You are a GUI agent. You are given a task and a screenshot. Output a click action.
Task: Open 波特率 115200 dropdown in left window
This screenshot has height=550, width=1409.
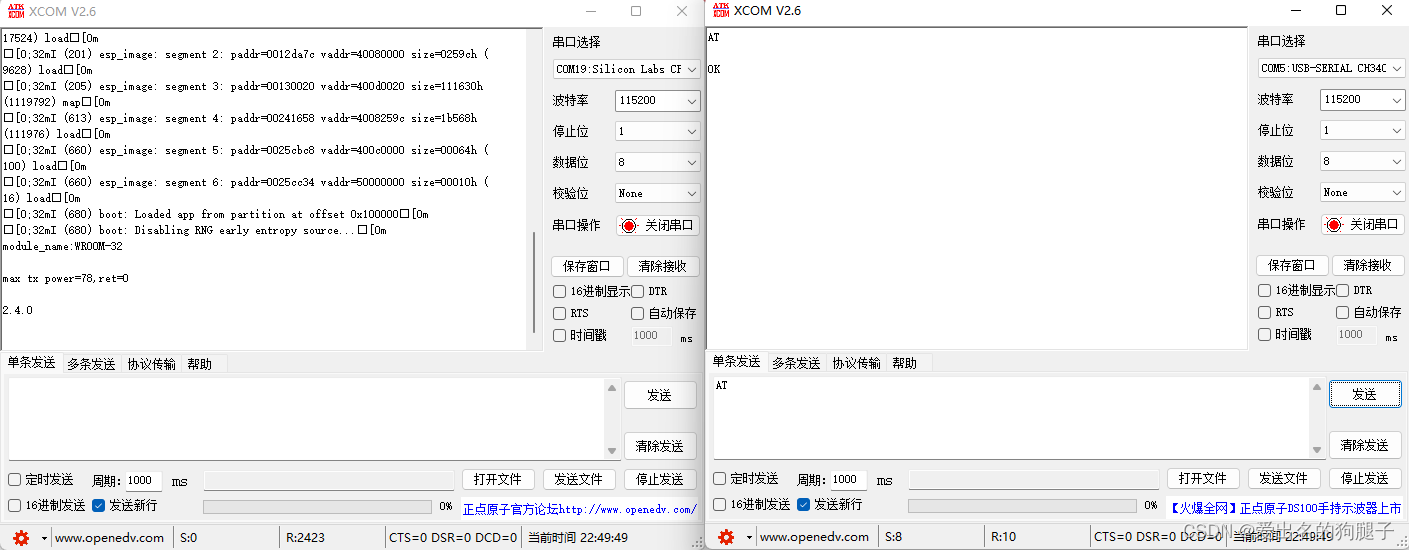point(657,101)
